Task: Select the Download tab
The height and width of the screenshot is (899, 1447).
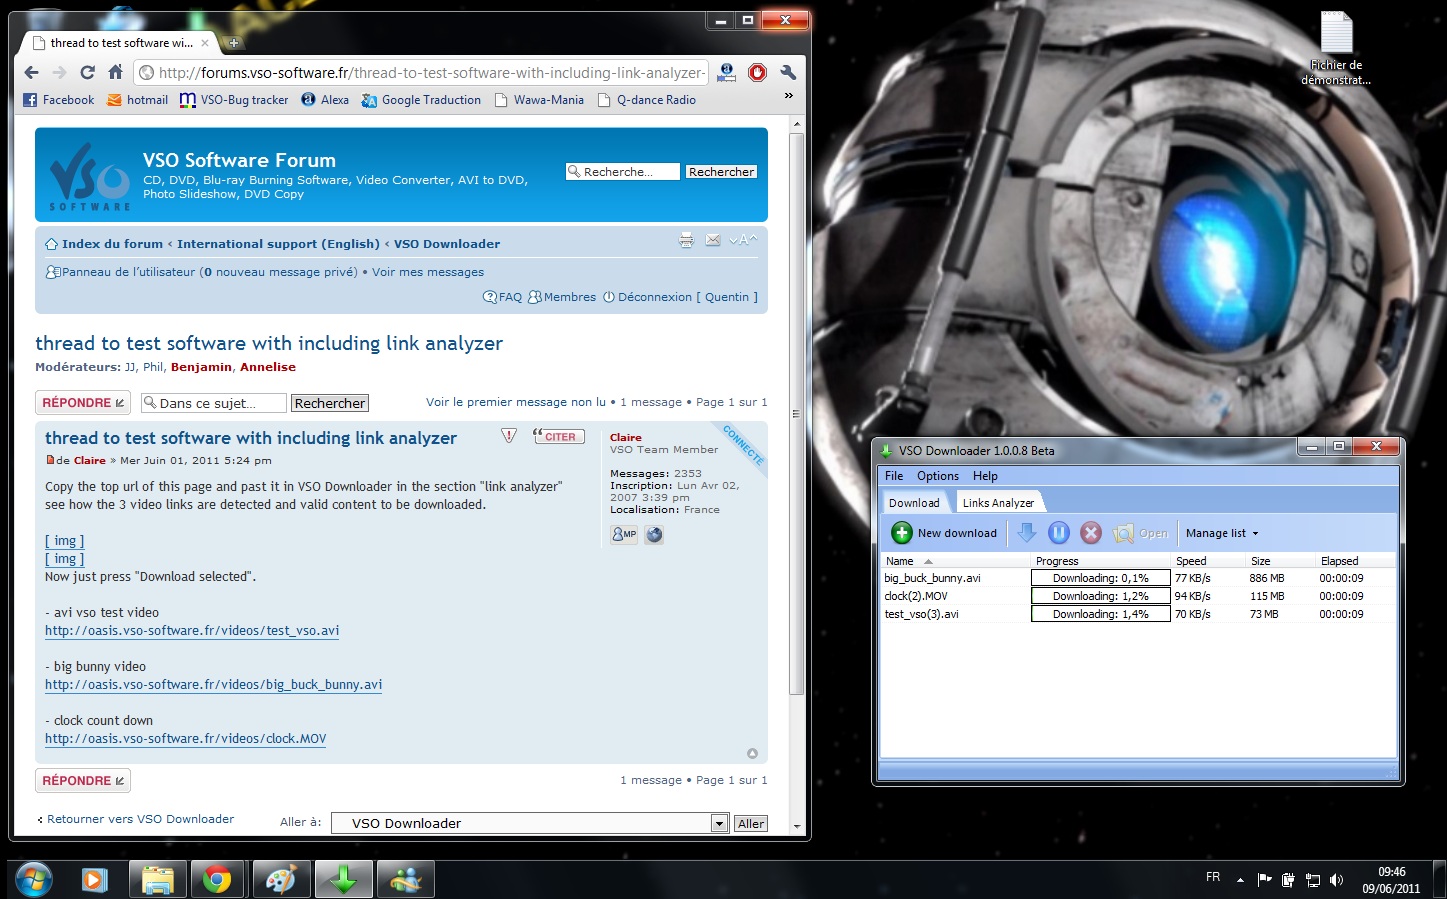Action: (x=914, y=503)
